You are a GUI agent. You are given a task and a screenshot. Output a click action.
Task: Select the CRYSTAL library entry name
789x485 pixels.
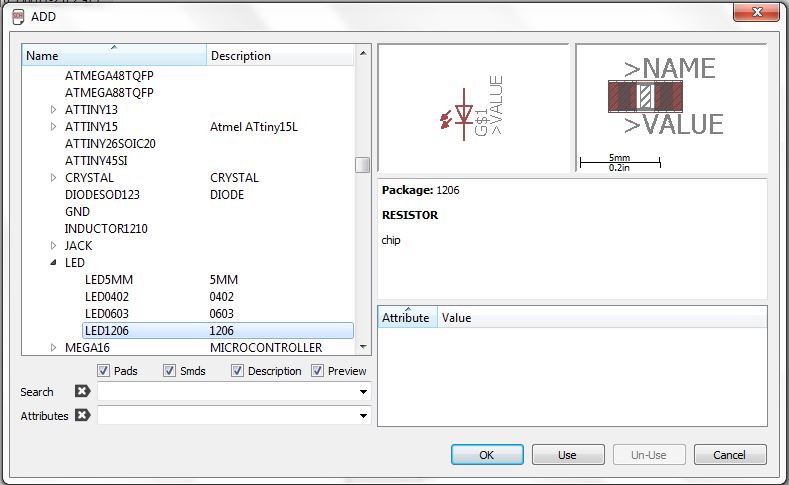(89, 178)
